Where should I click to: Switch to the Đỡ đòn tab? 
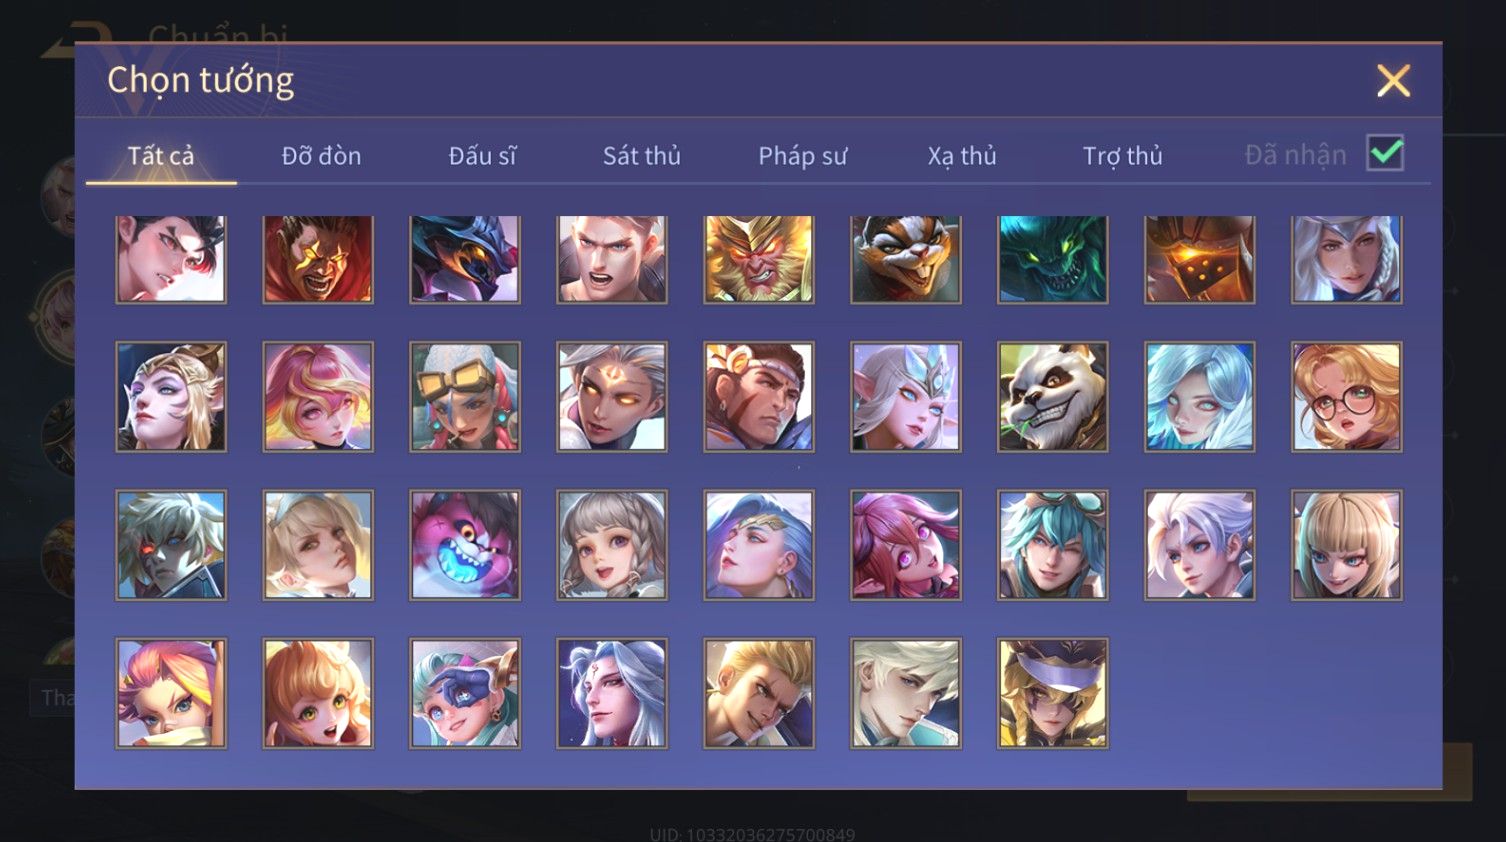click(x=321, y=156)
